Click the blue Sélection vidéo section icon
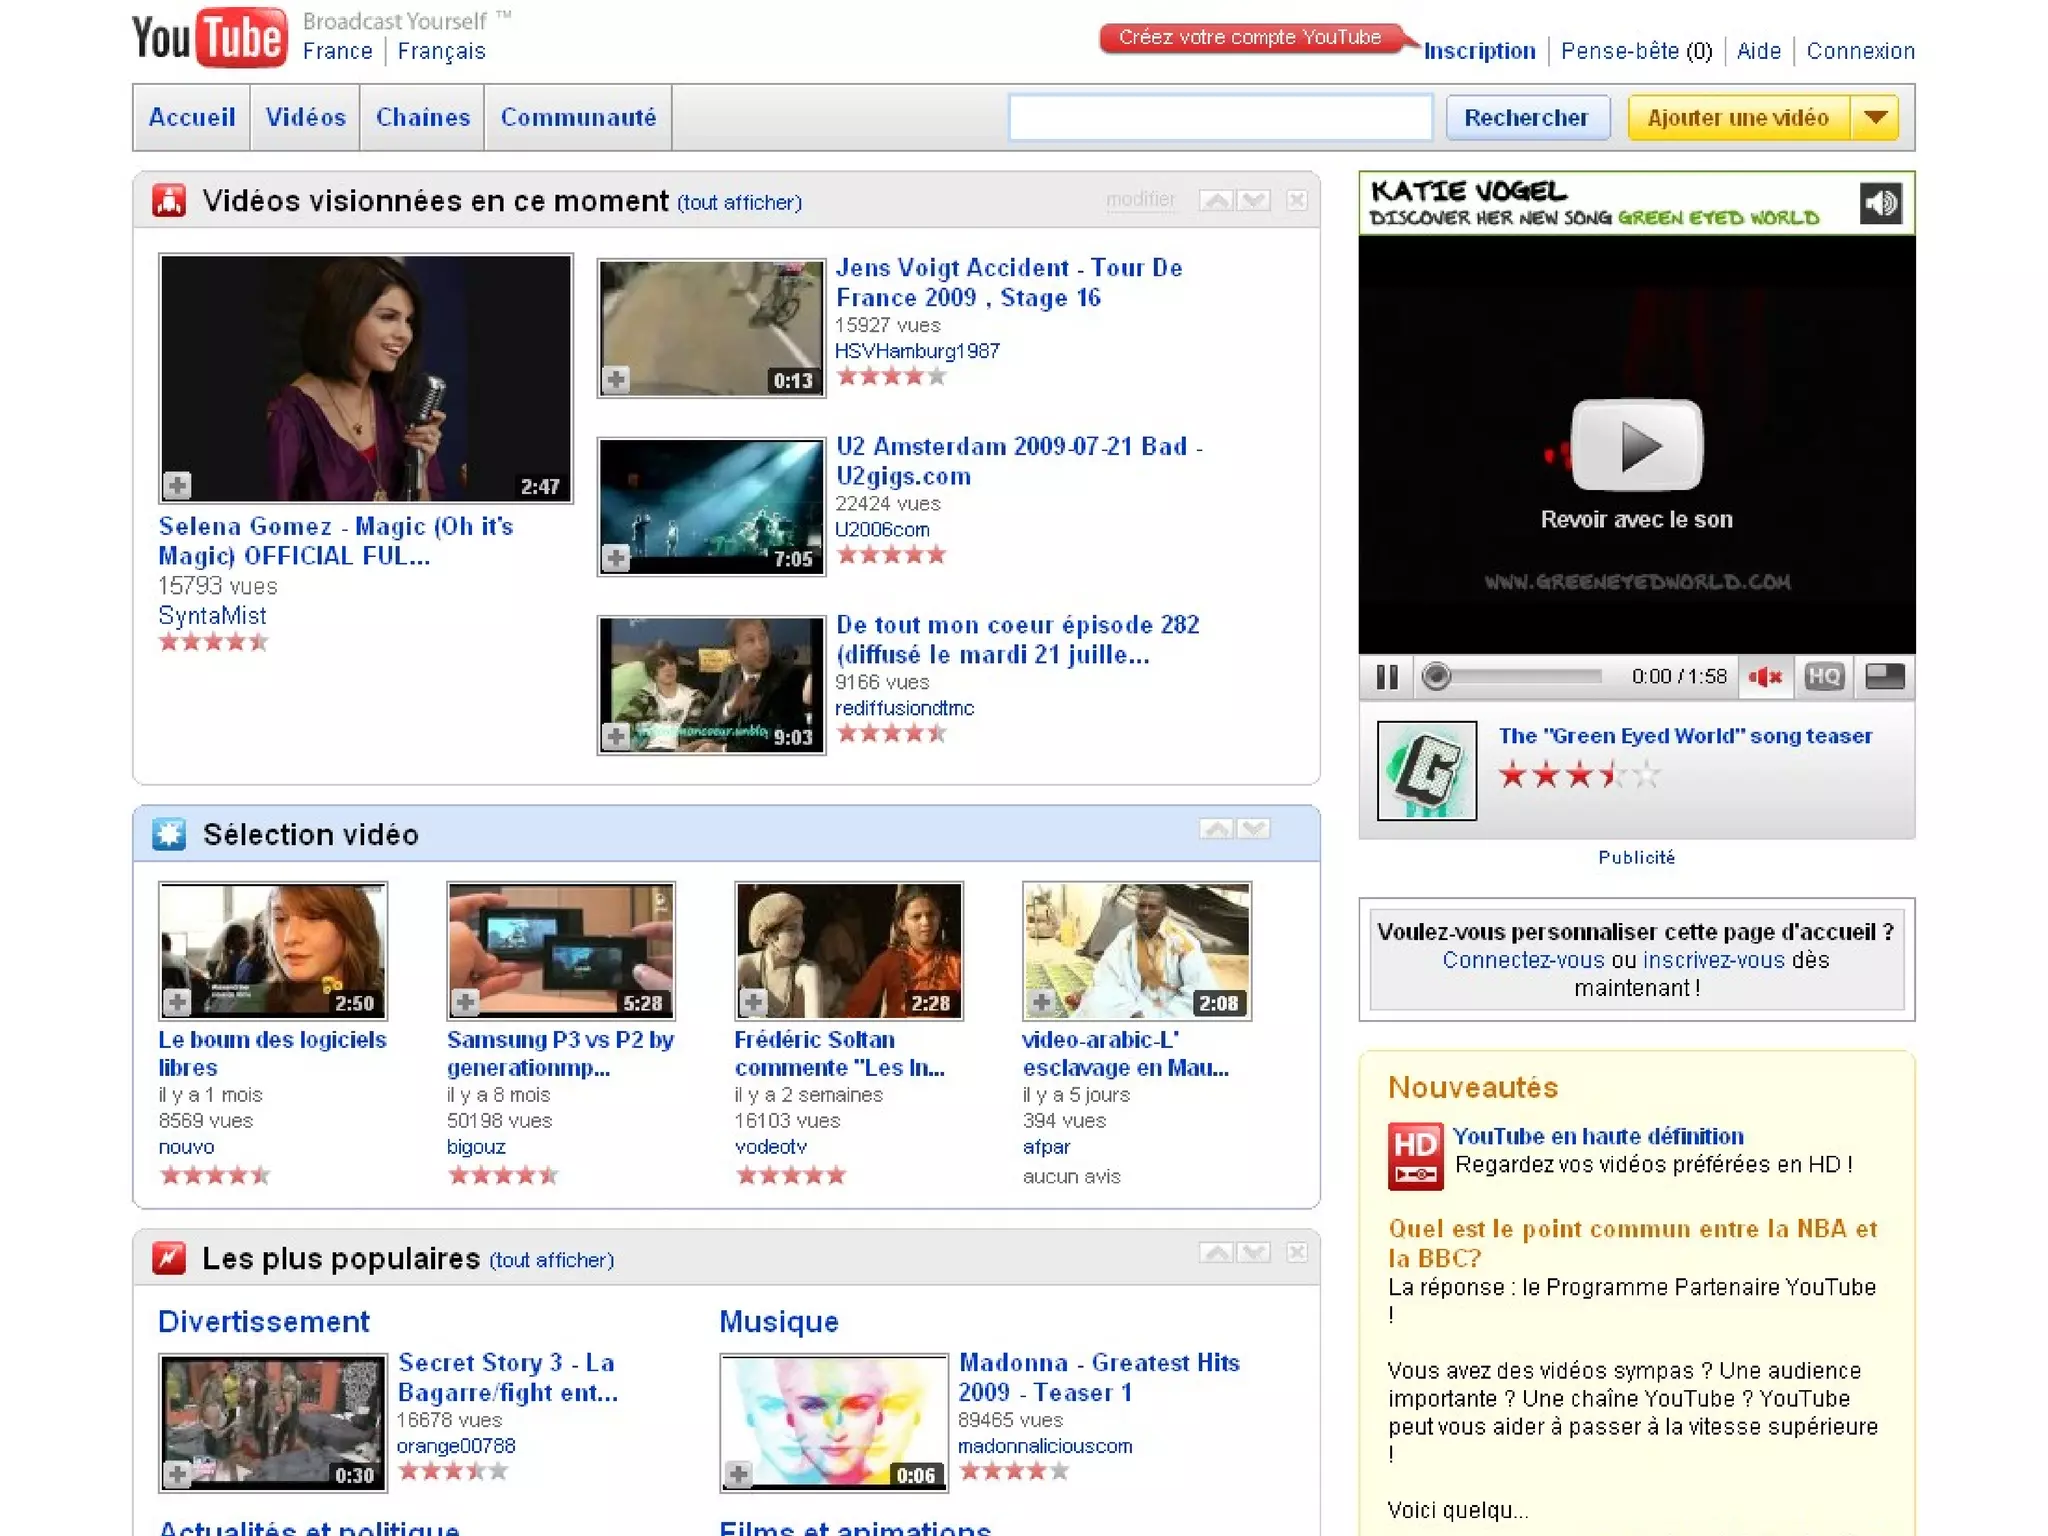 [169, 834]
